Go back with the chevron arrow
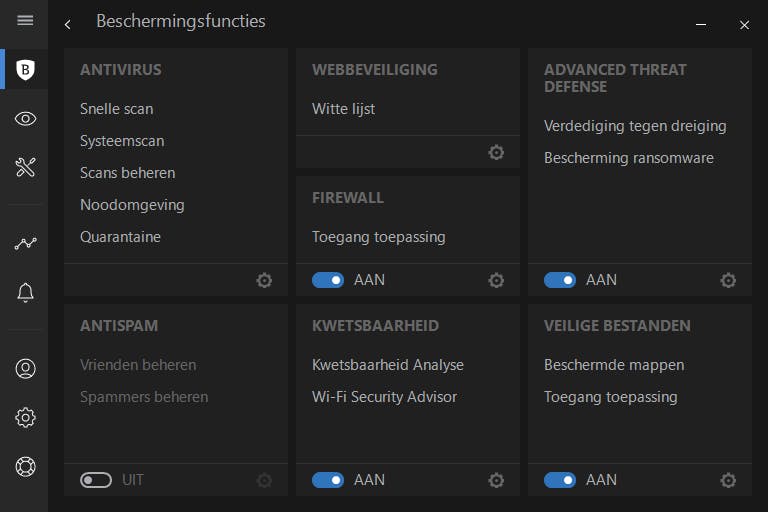 click(67, 24)
